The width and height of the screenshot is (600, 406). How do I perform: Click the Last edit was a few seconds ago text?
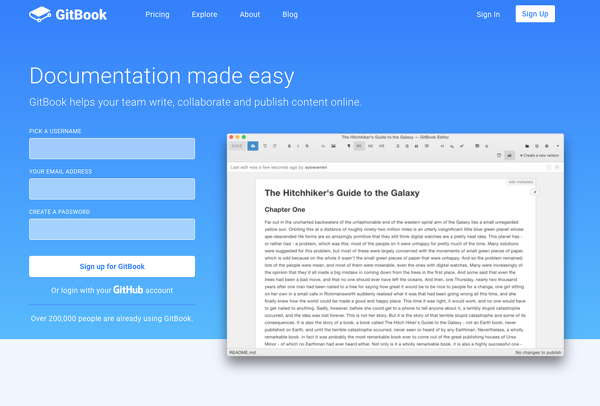(279, 167)
